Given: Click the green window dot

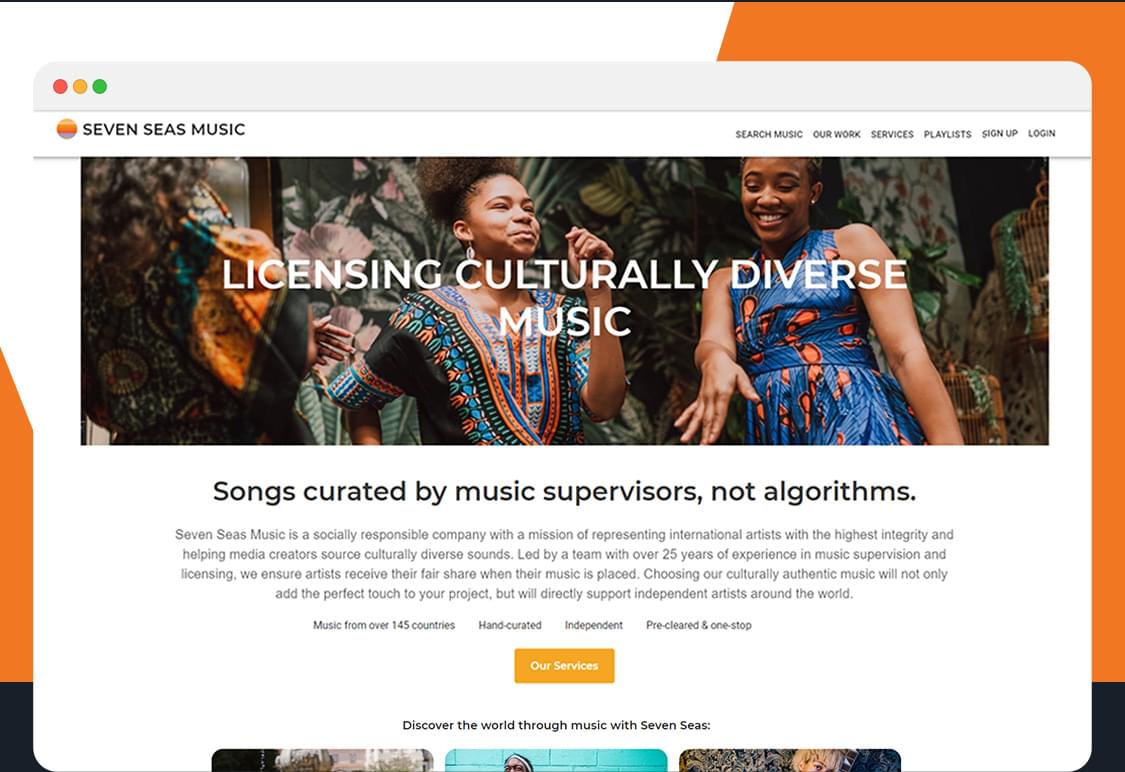Looking at the screenshot, I should click(x=100, y=87).
